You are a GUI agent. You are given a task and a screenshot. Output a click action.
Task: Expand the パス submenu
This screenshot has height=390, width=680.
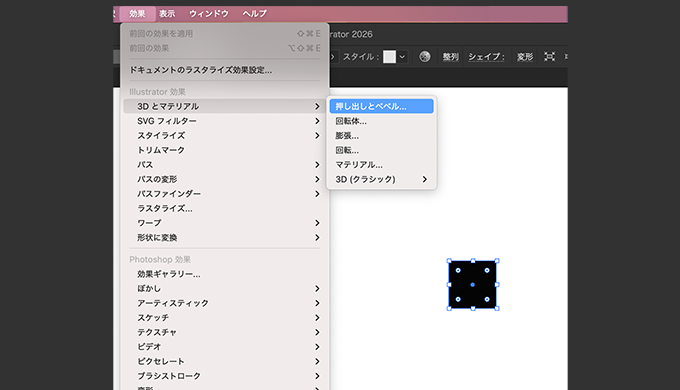[225, 165]
